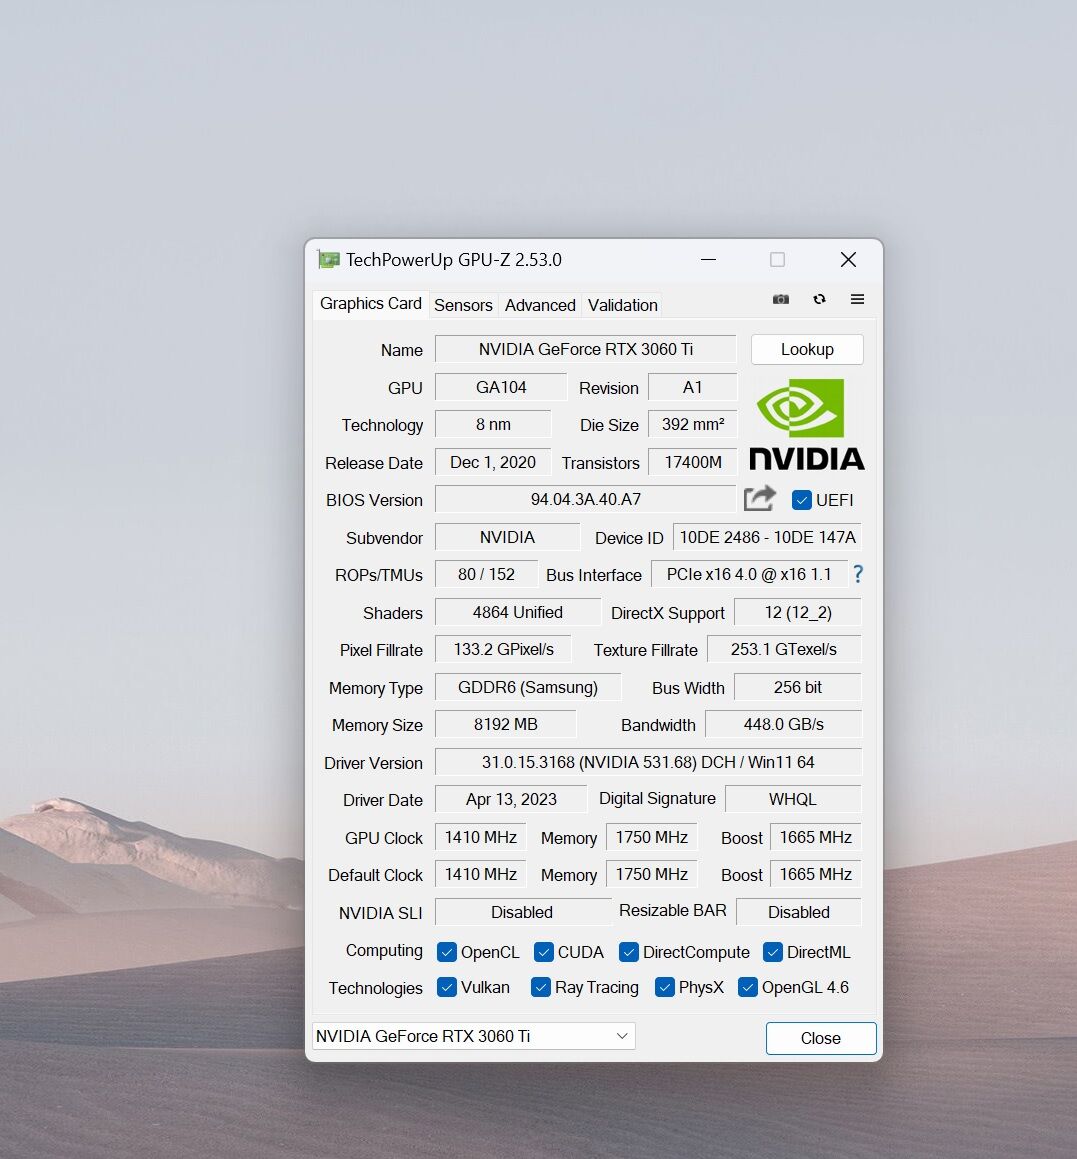This screenshot has height=1159, width=1077.
Task: Click the Bus Interface question mark
Action: [857, 574]
